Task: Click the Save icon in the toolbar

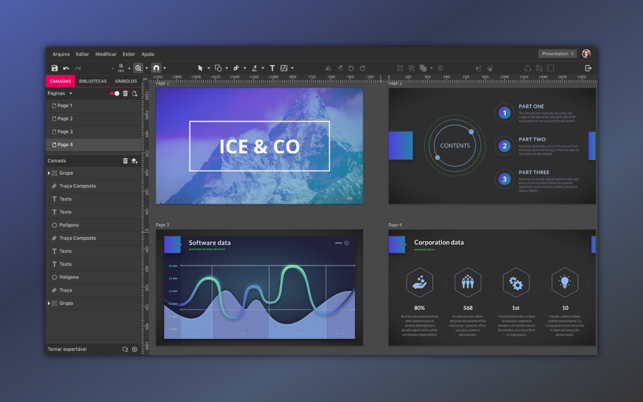Action: [x=55, y=68]
